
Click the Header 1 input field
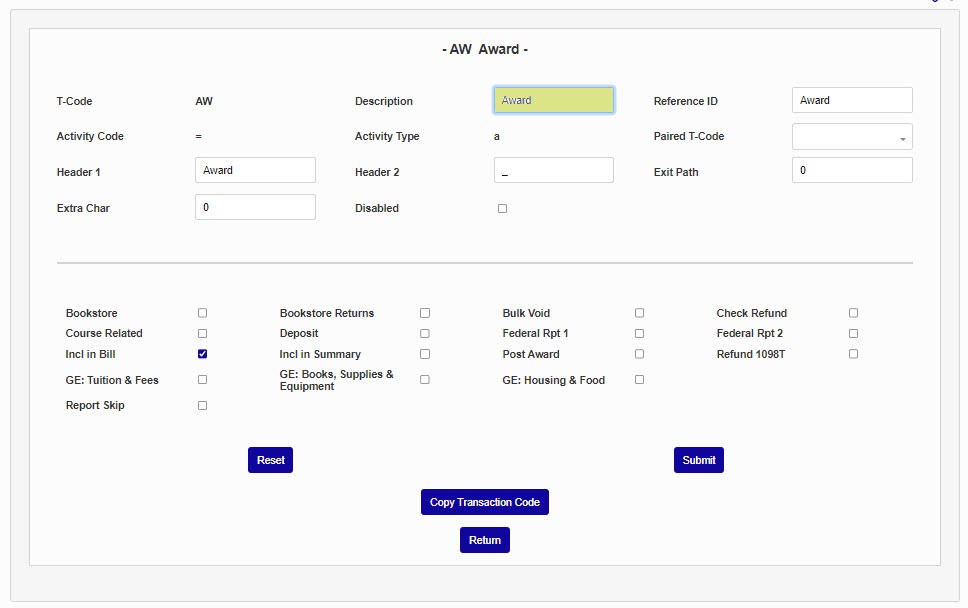[255, 170]
